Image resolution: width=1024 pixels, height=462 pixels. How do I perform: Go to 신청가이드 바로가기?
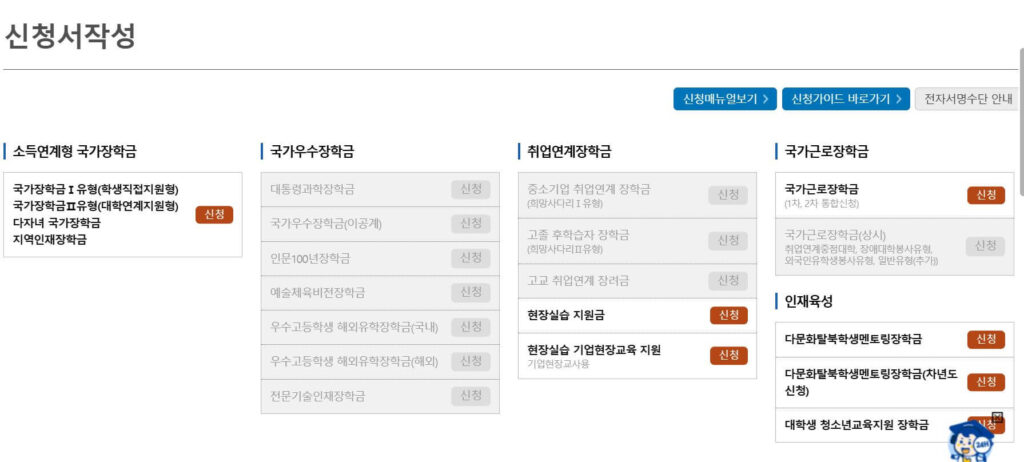(845, 99)
